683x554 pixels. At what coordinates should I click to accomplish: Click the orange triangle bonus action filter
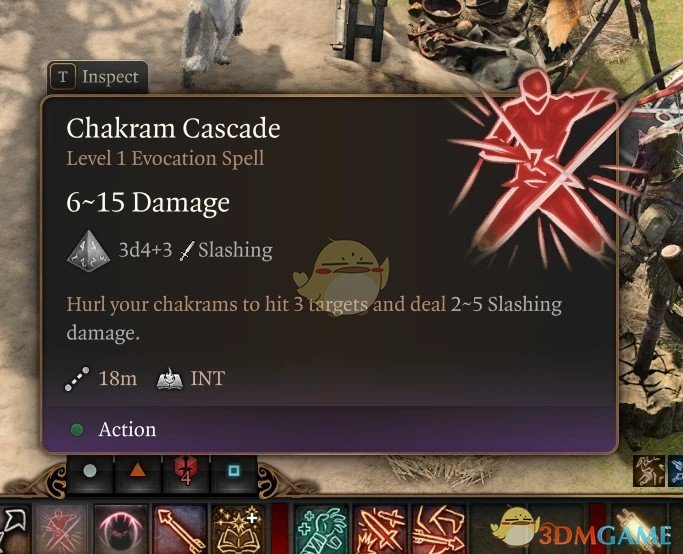[138, 472]
